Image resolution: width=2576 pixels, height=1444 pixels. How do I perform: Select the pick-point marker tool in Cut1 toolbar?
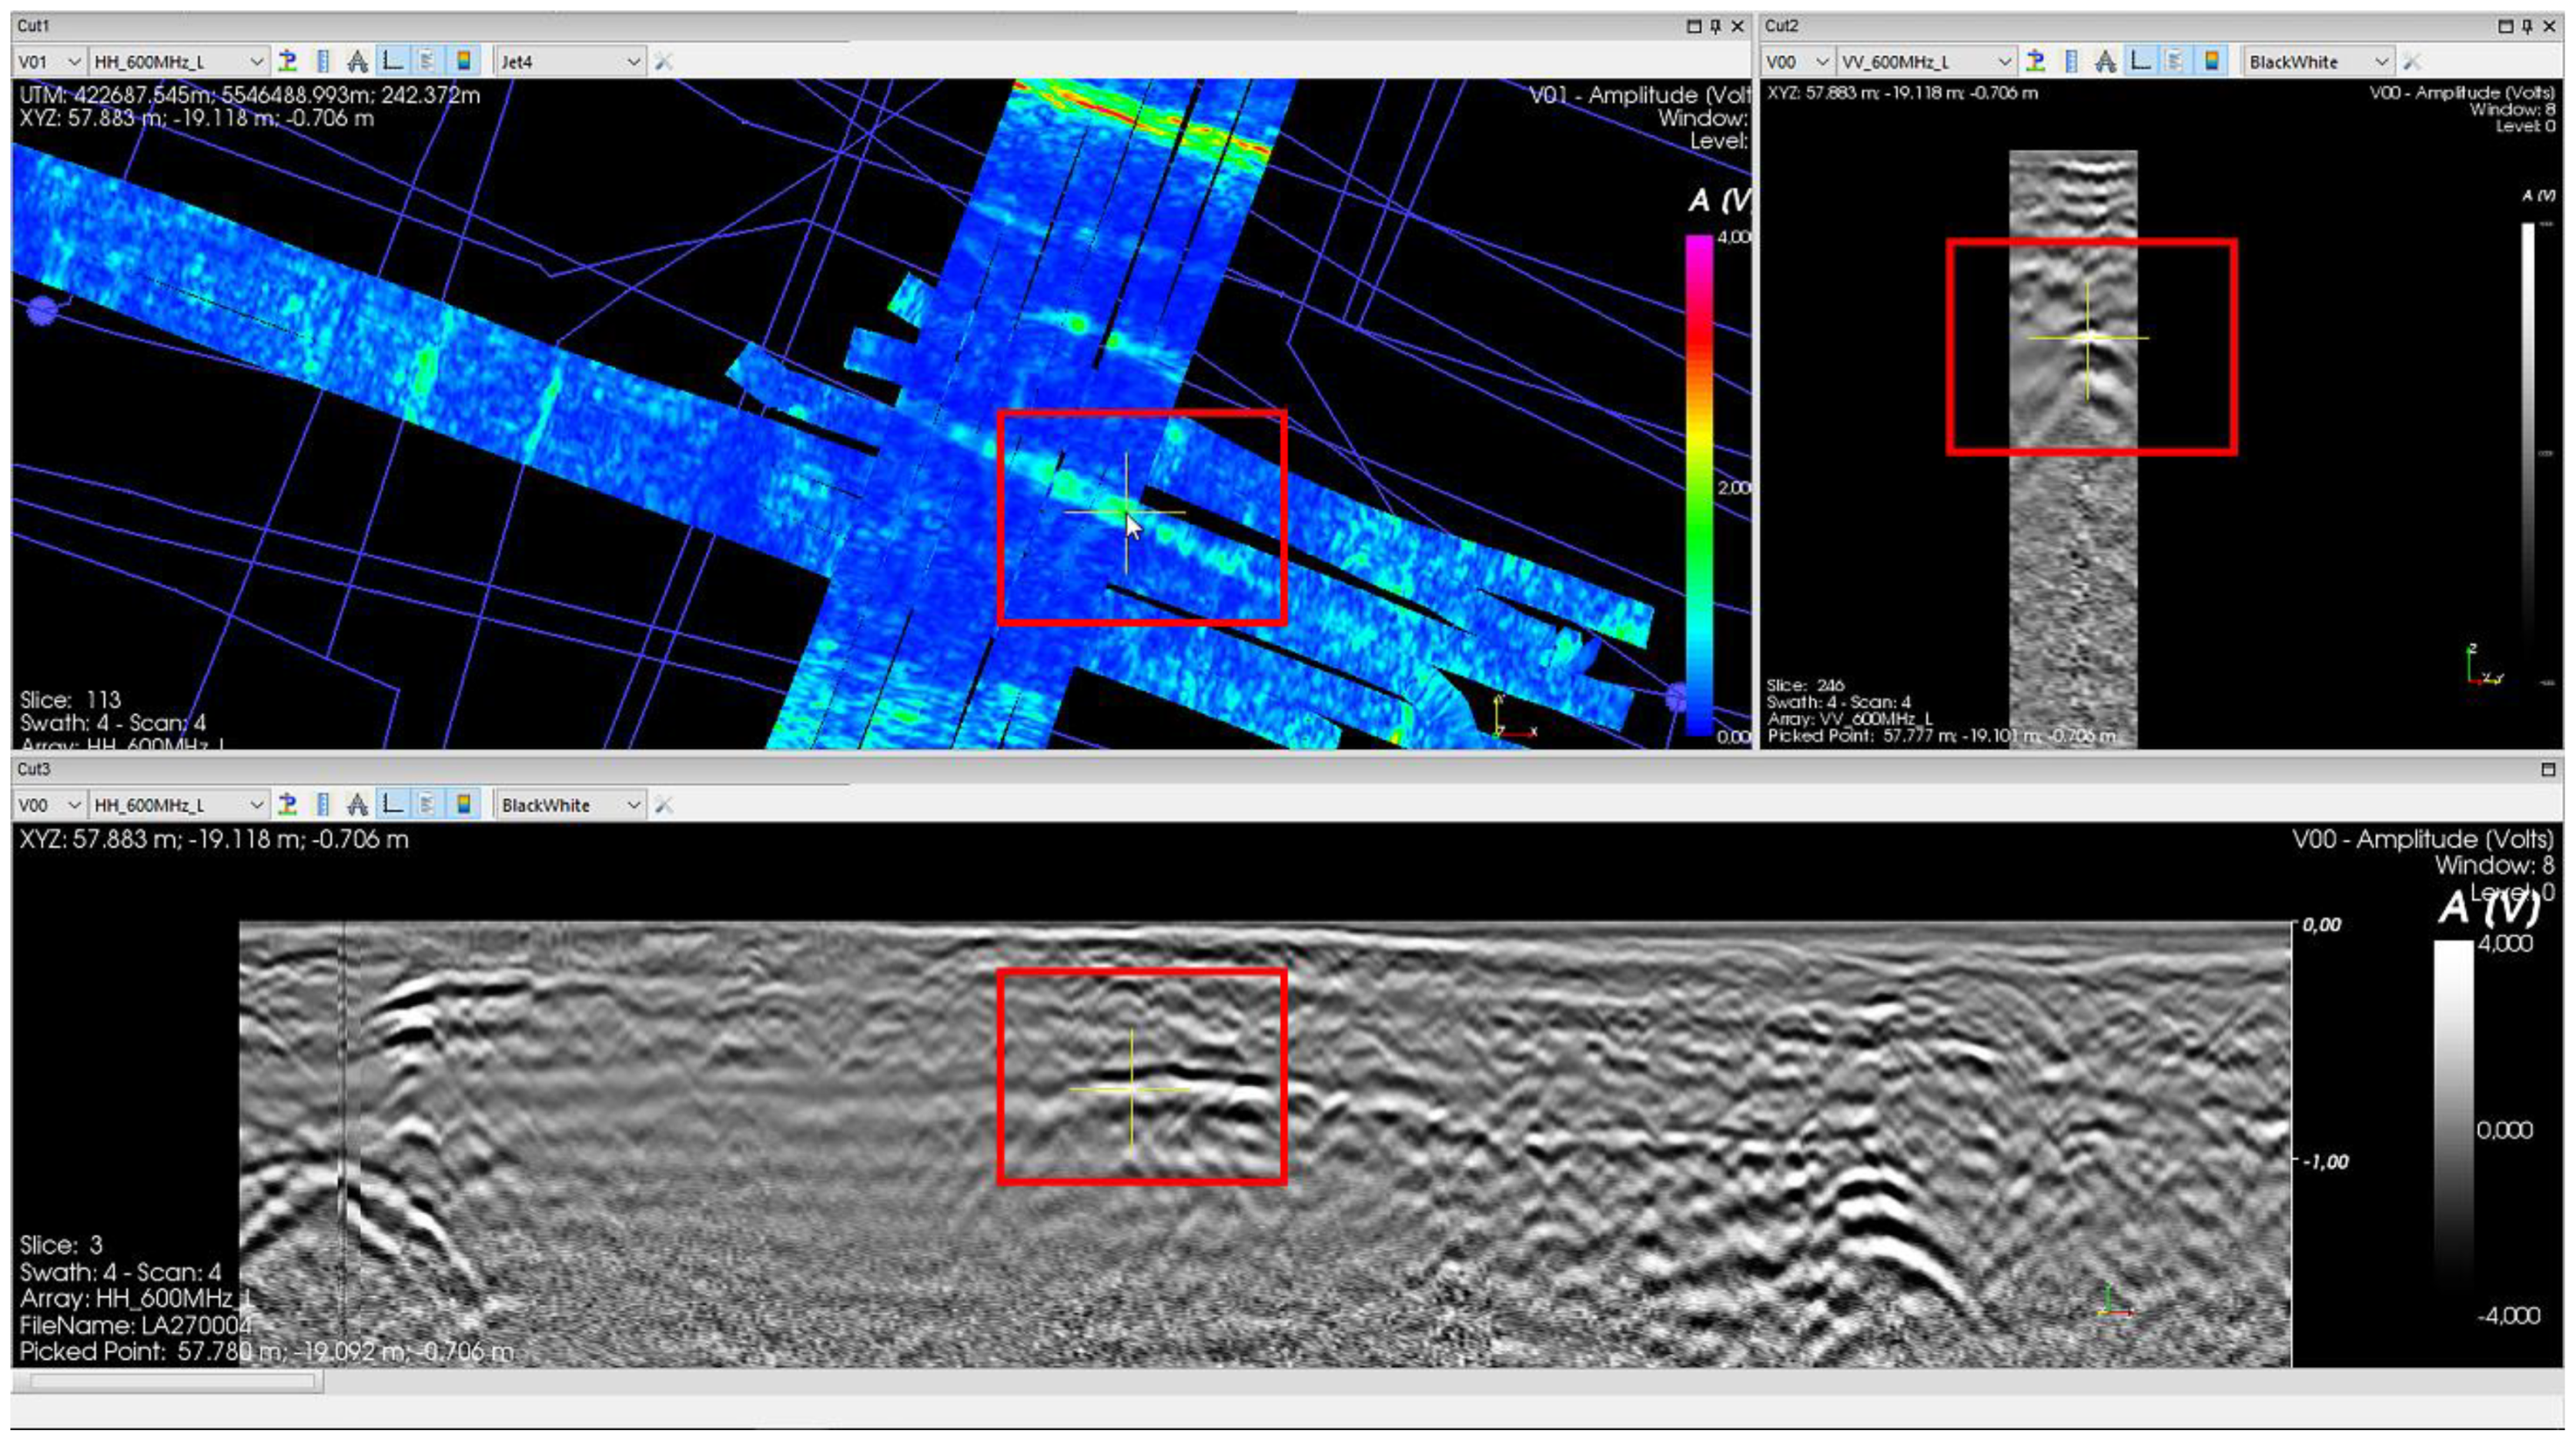[288, 61]
